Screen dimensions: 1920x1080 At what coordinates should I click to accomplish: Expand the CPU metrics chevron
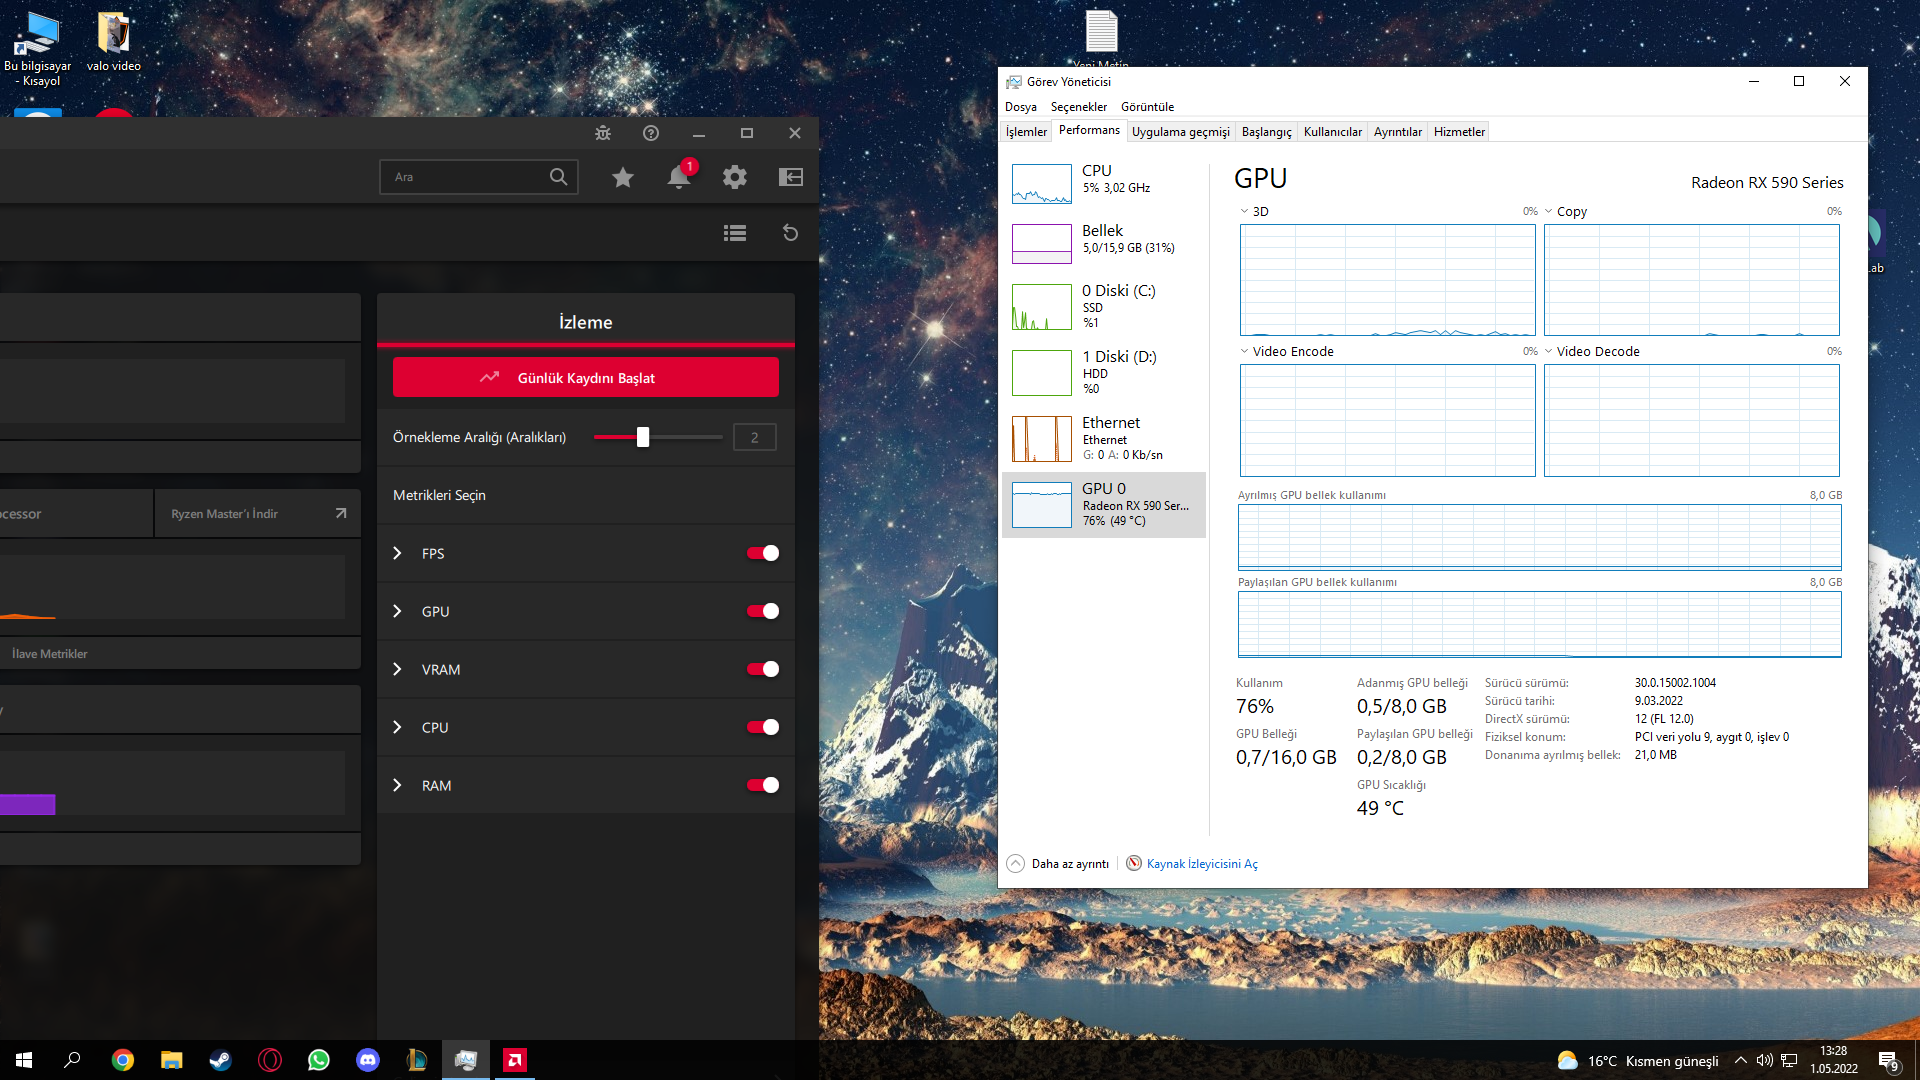[397, 727]
